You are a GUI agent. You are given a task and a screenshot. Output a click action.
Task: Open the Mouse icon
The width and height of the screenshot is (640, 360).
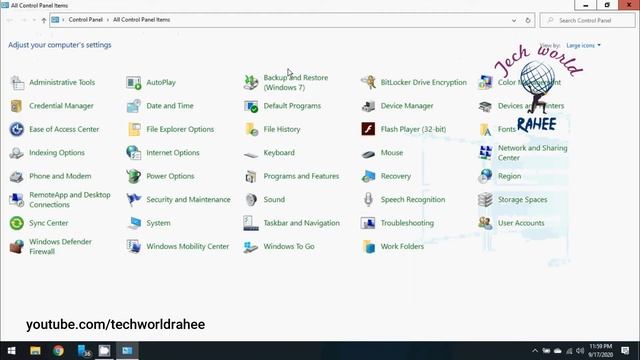point(368,154)
